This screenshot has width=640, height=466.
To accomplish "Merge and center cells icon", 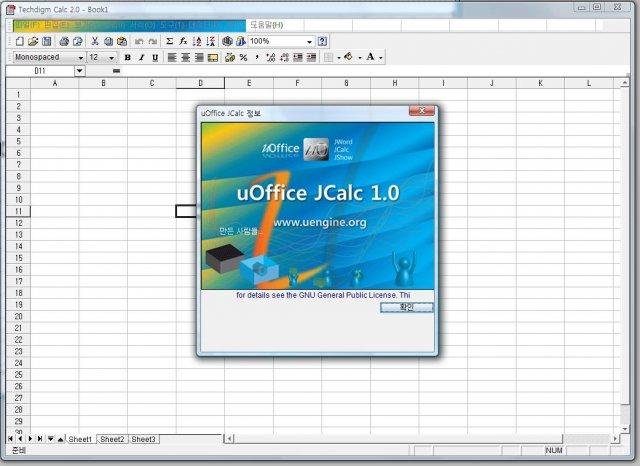I will tap(213, 58).
